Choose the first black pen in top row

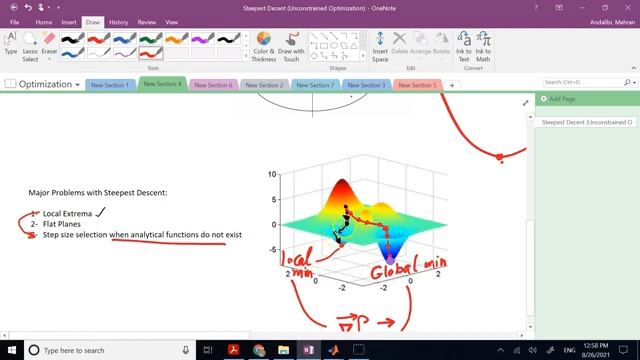[72, 39]
